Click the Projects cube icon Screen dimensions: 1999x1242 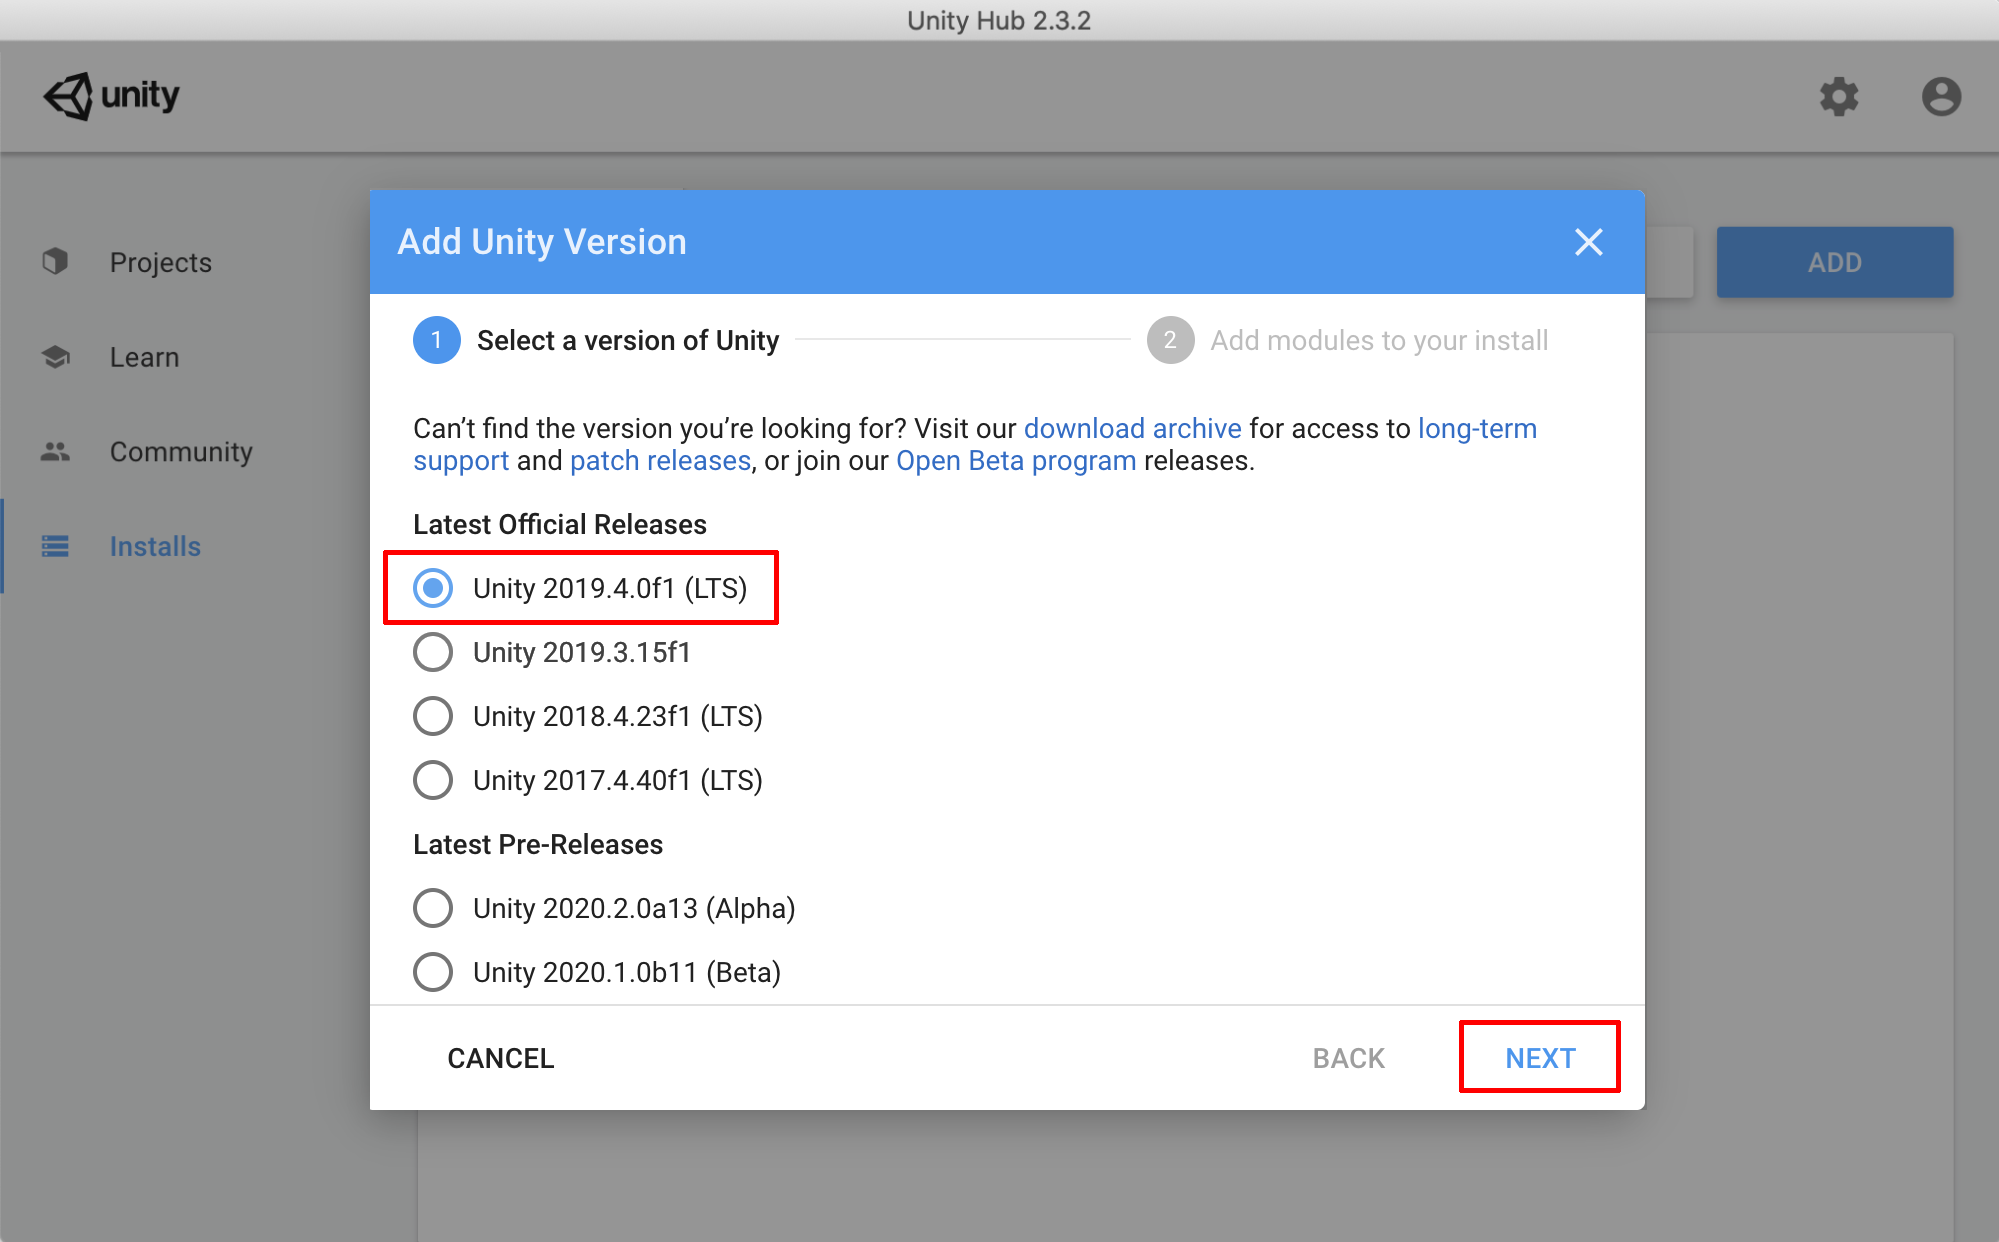[x=55, y=262]
